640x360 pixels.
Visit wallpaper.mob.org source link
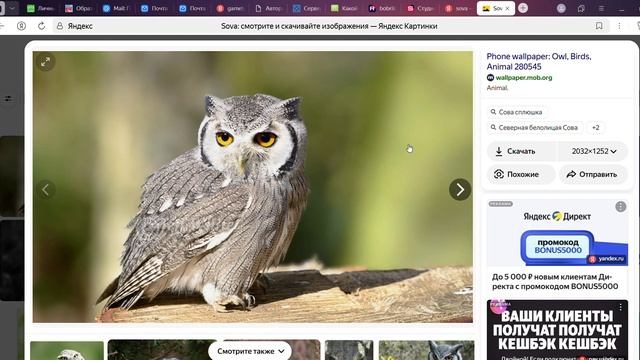[524, 78]
